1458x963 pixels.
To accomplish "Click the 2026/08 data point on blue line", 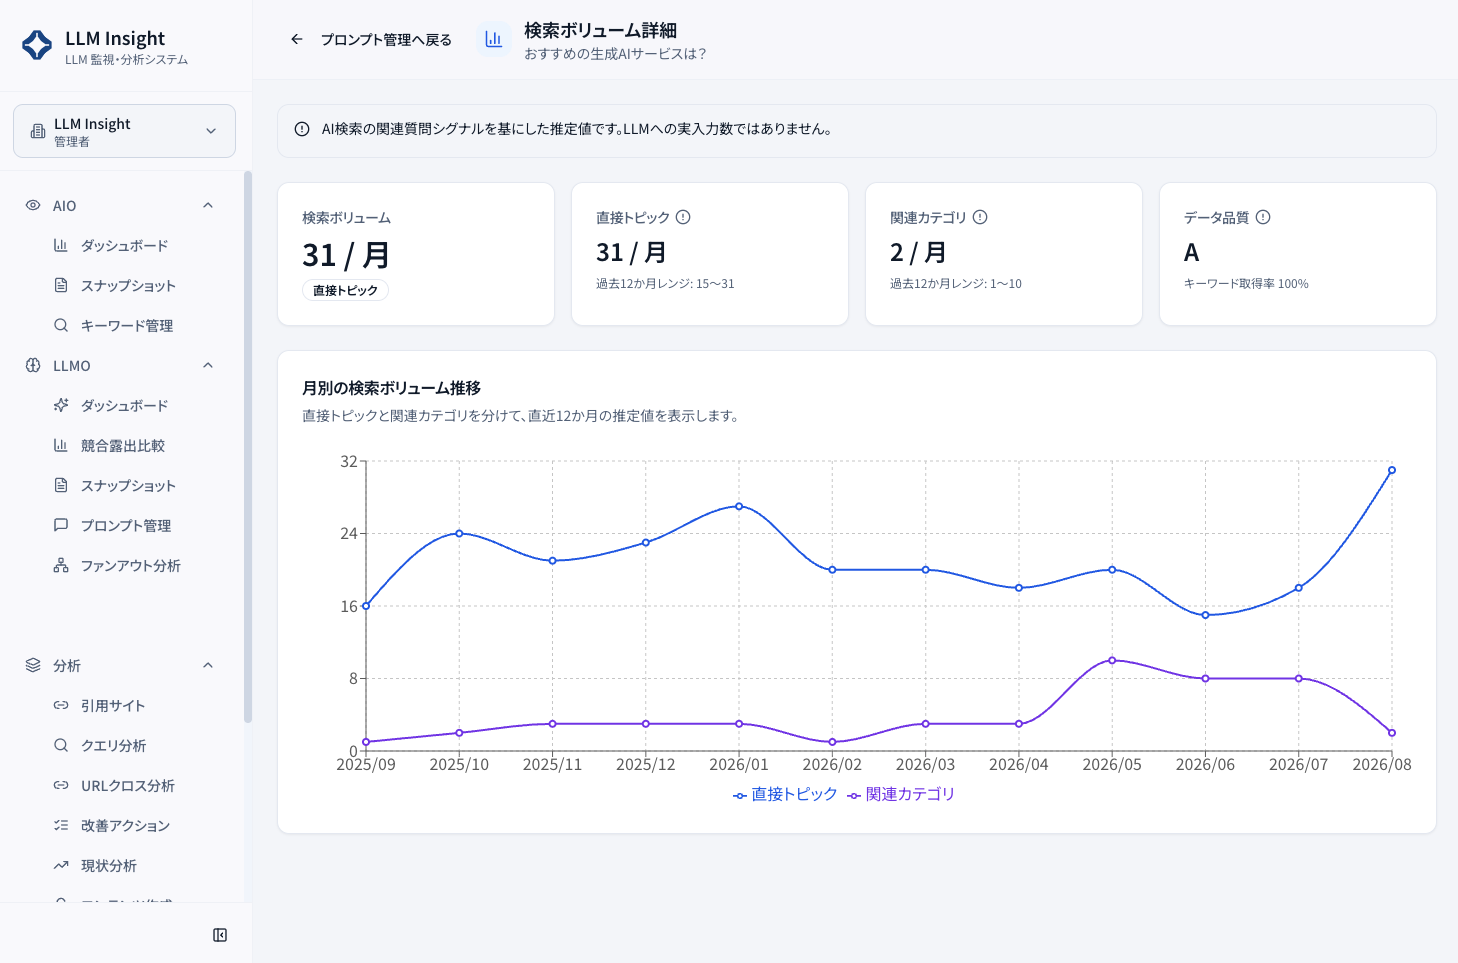I will tap(1391, 470).
